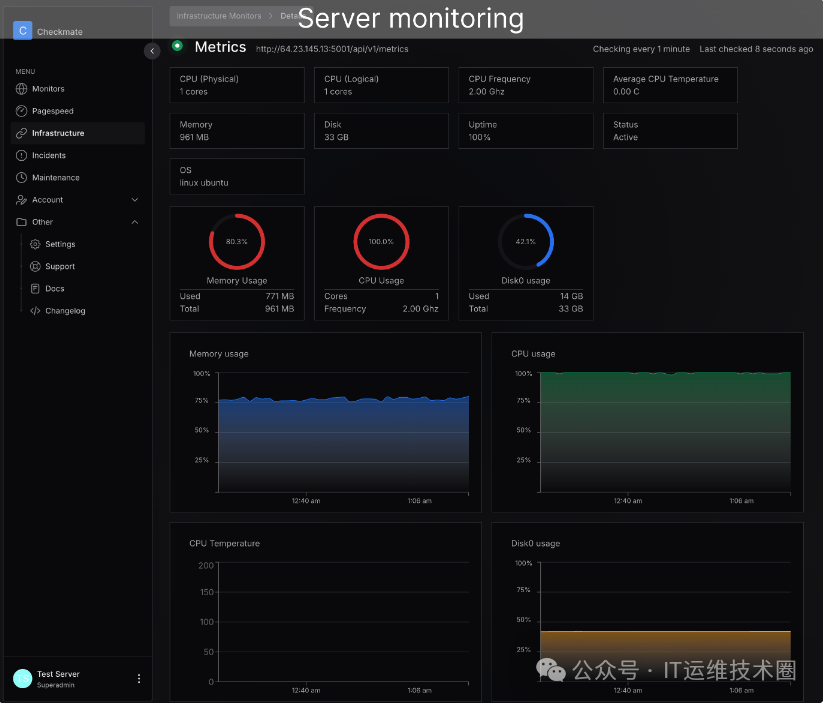This screenshot has width=823, height=703.
Task: Click the MENU sidebar heading
Action: click(x=25, y=71)
